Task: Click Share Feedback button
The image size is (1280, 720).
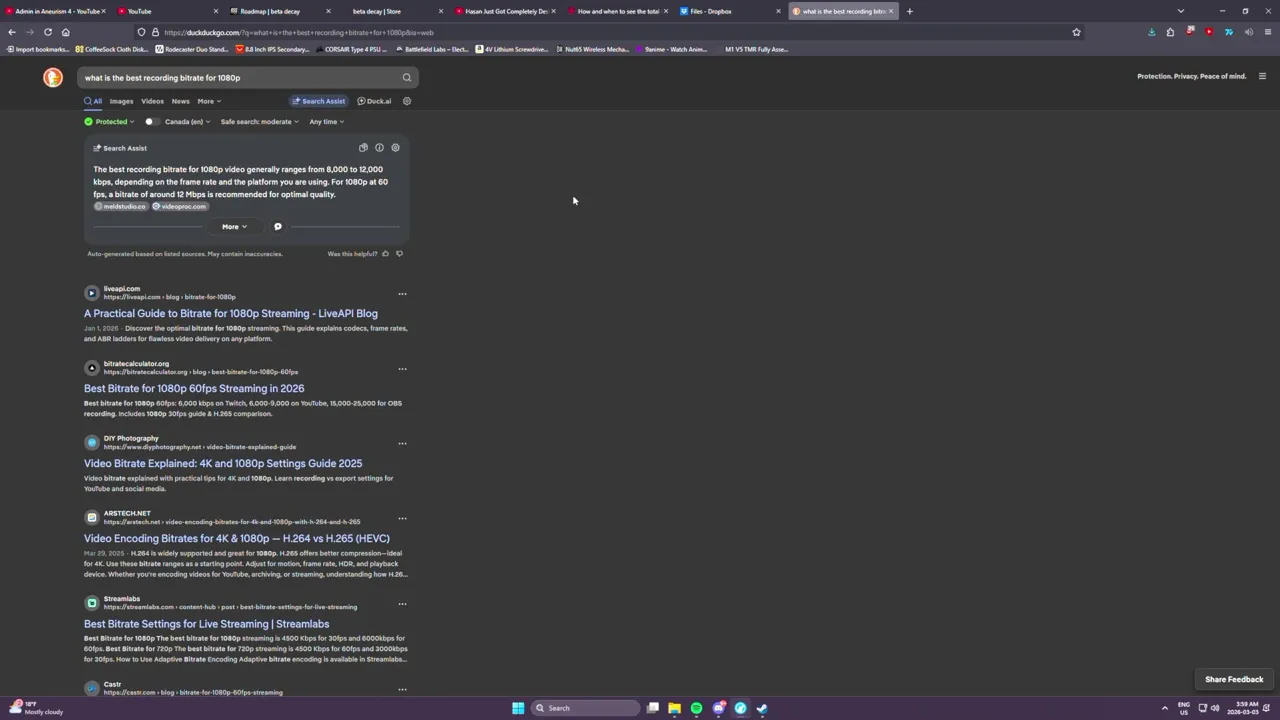Action: [x=1234, y=679]
